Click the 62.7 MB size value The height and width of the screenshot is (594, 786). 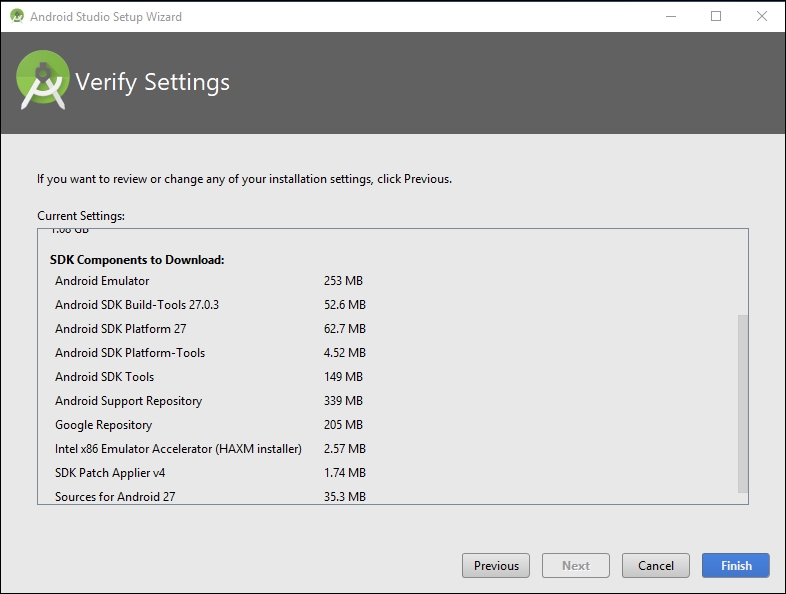click(344, 329)
